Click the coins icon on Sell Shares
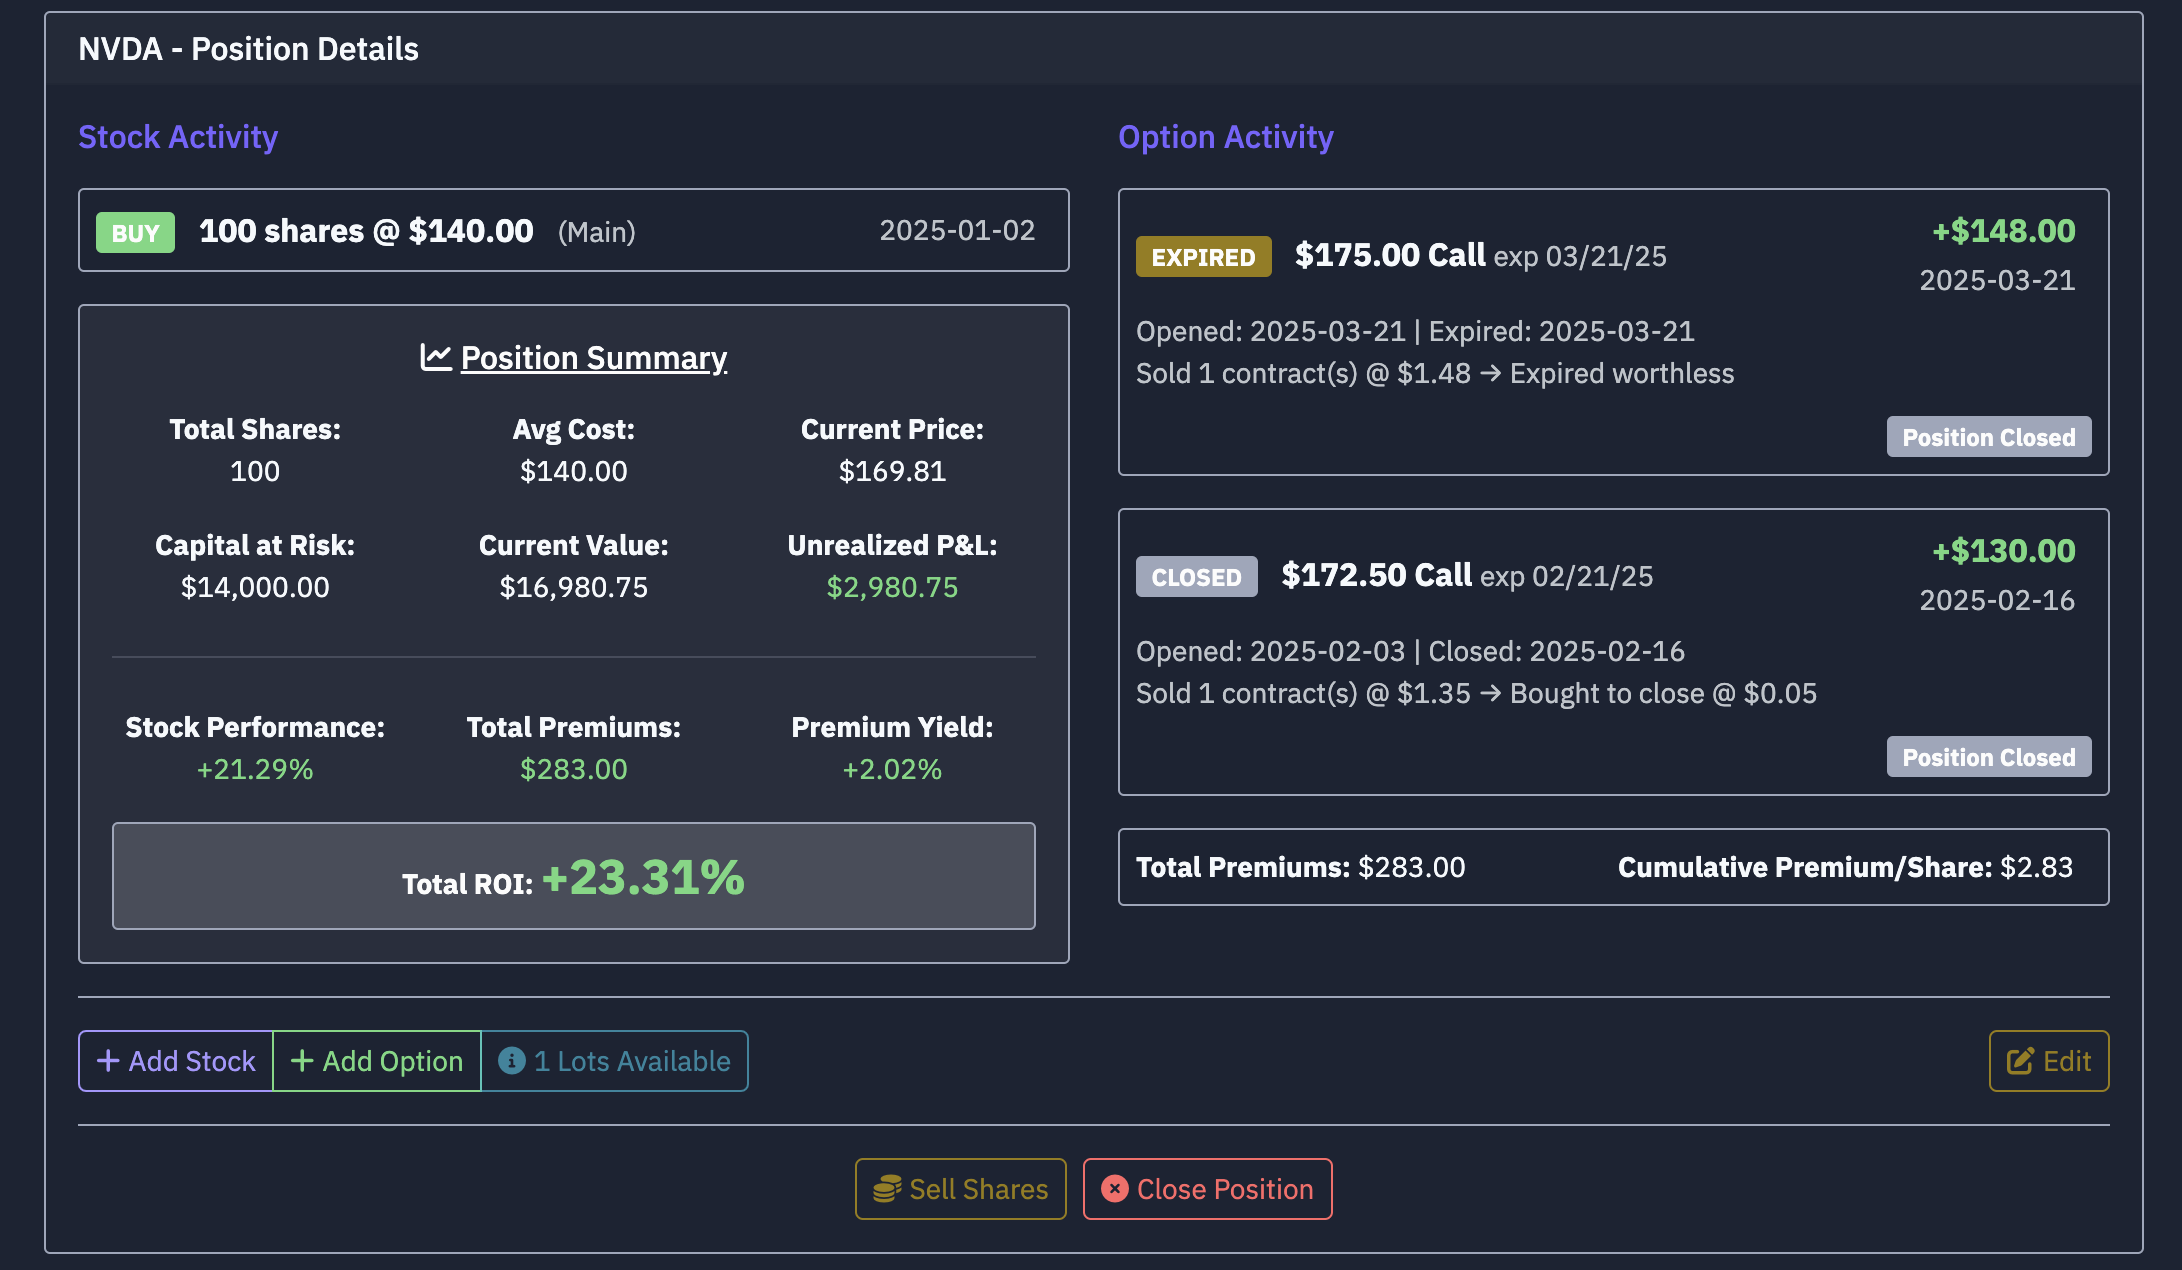Screen dimensions: 2182x1270 (887, 1189)
